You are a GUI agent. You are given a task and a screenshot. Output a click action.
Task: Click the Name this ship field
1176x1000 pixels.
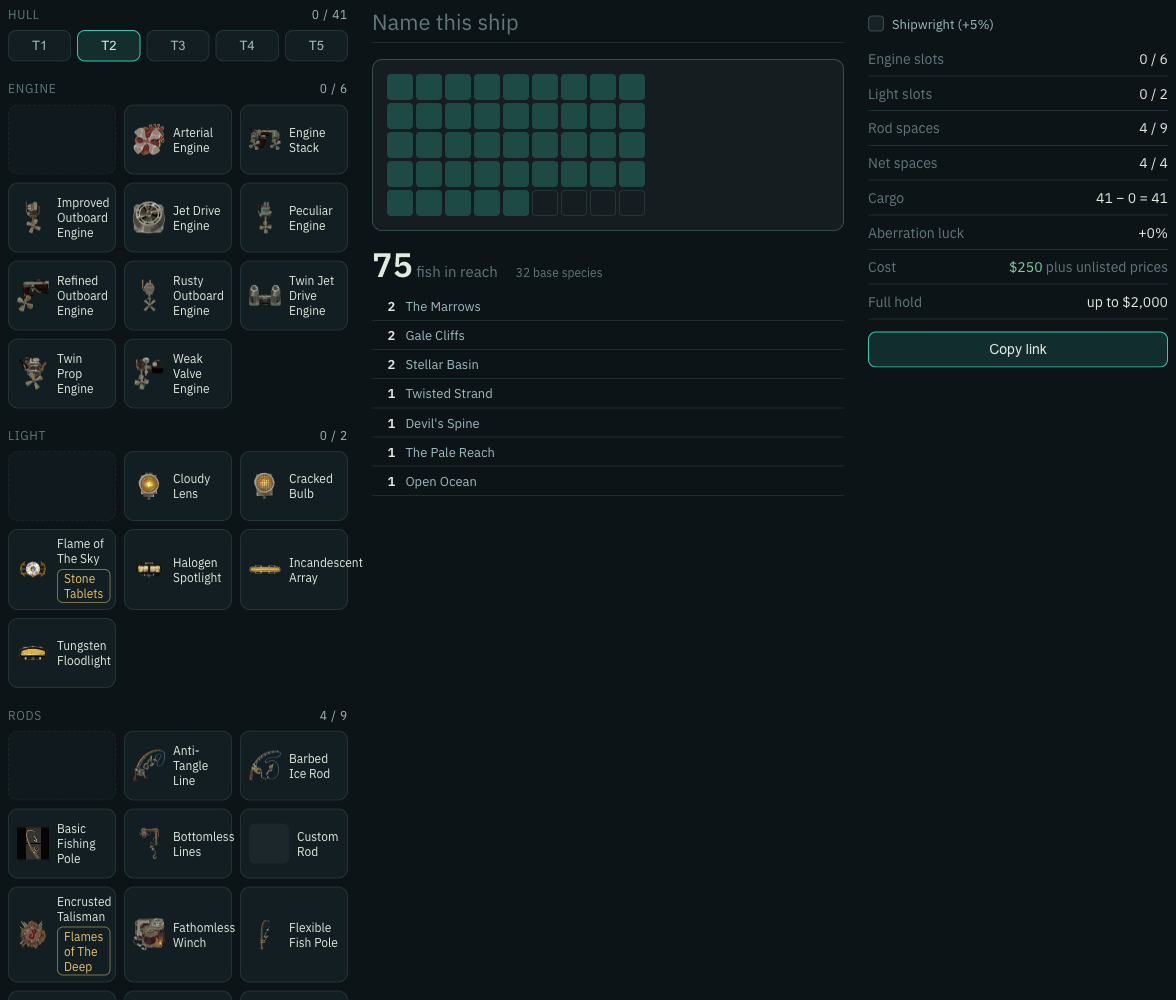point(608,23)
